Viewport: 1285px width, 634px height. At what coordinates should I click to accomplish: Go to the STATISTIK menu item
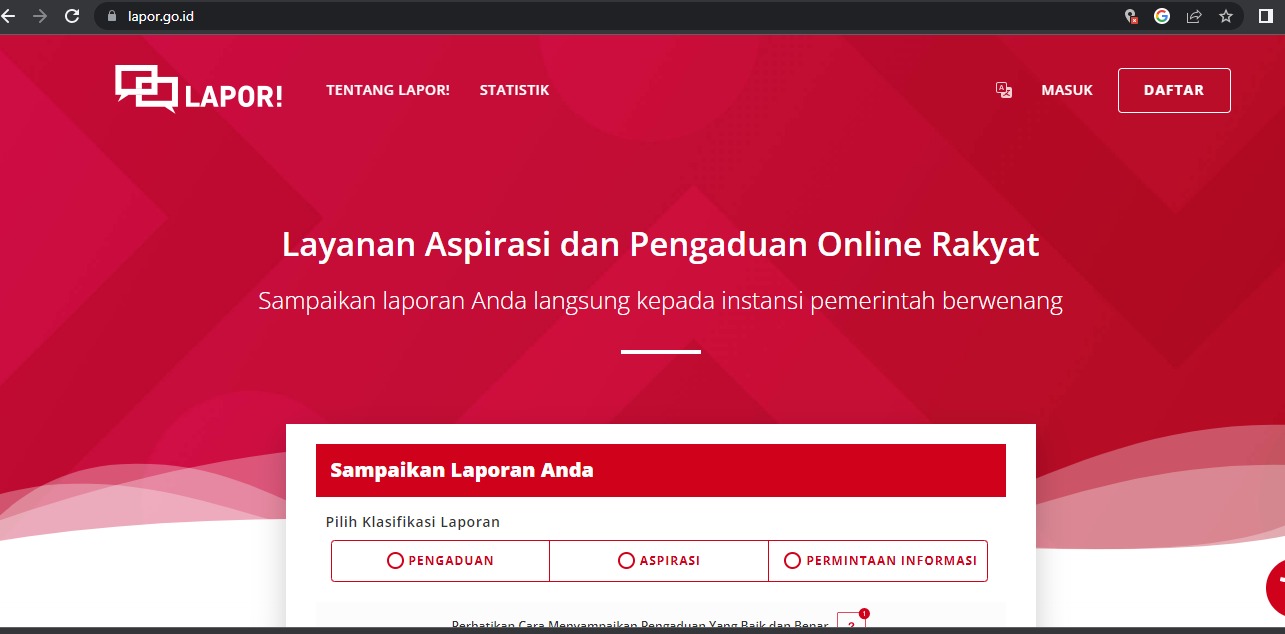click(x=514, y=90)
